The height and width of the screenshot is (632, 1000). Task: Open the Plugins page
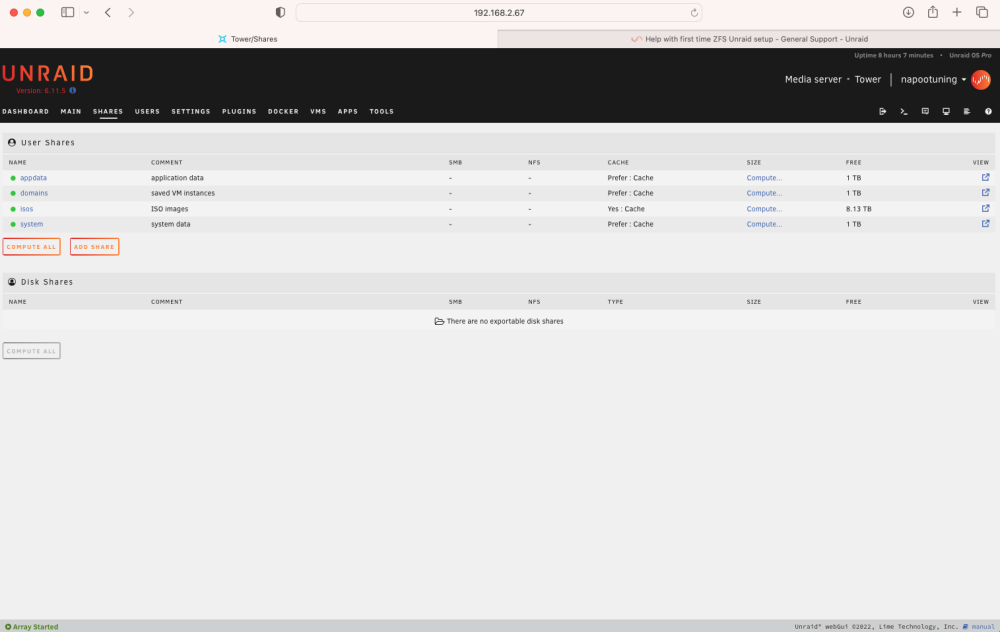(x=239, y=112)
